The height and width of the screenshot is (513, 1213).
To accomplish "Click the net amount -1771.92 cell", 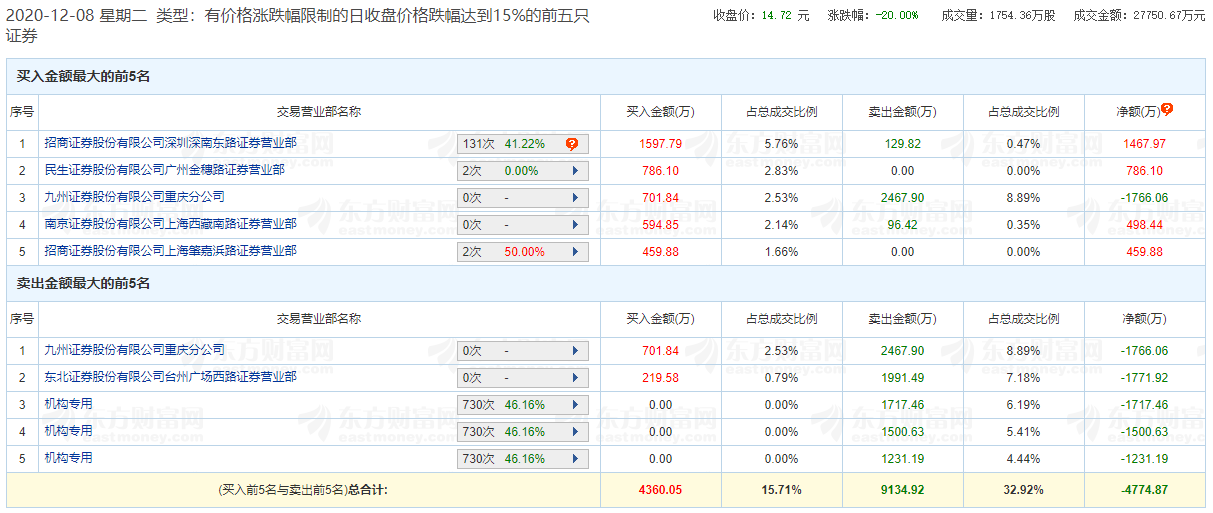I will (1146, 378).
